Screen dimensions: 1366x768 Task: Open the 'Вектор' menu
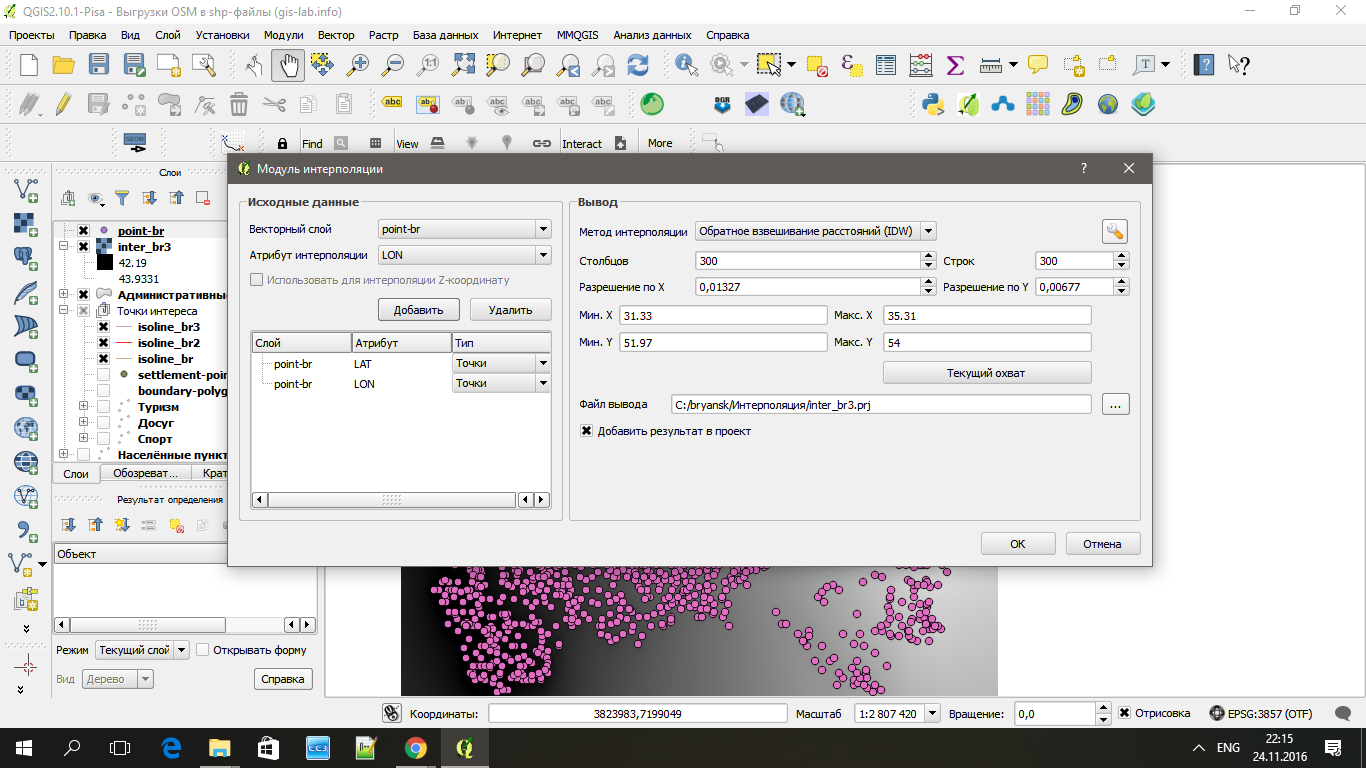336,35
